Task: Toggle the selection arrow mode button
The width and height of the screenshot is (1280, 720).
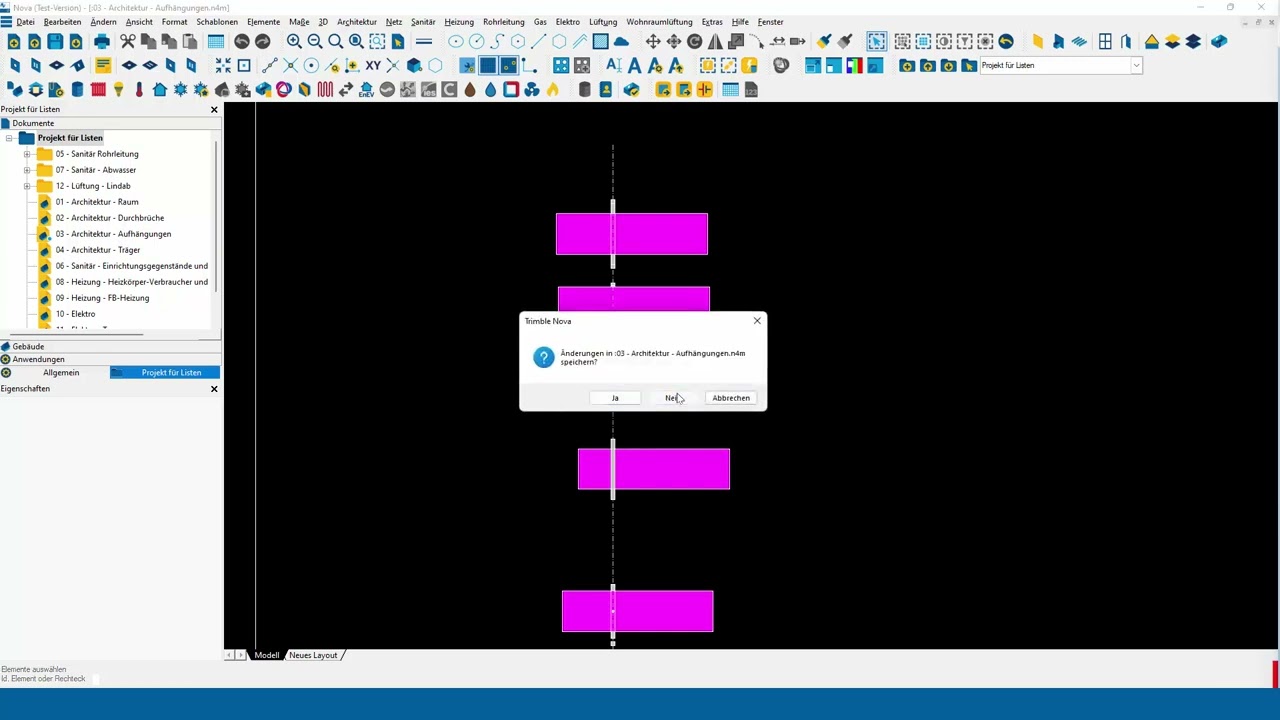Action: click(x=876, y=42)
